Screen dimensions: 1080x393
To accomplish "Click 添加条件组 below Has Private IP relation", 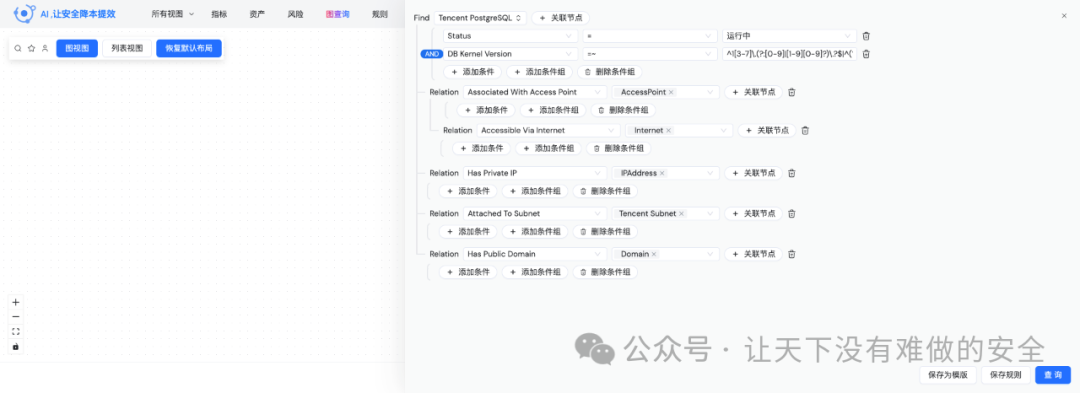I will [x=535, y=191].
